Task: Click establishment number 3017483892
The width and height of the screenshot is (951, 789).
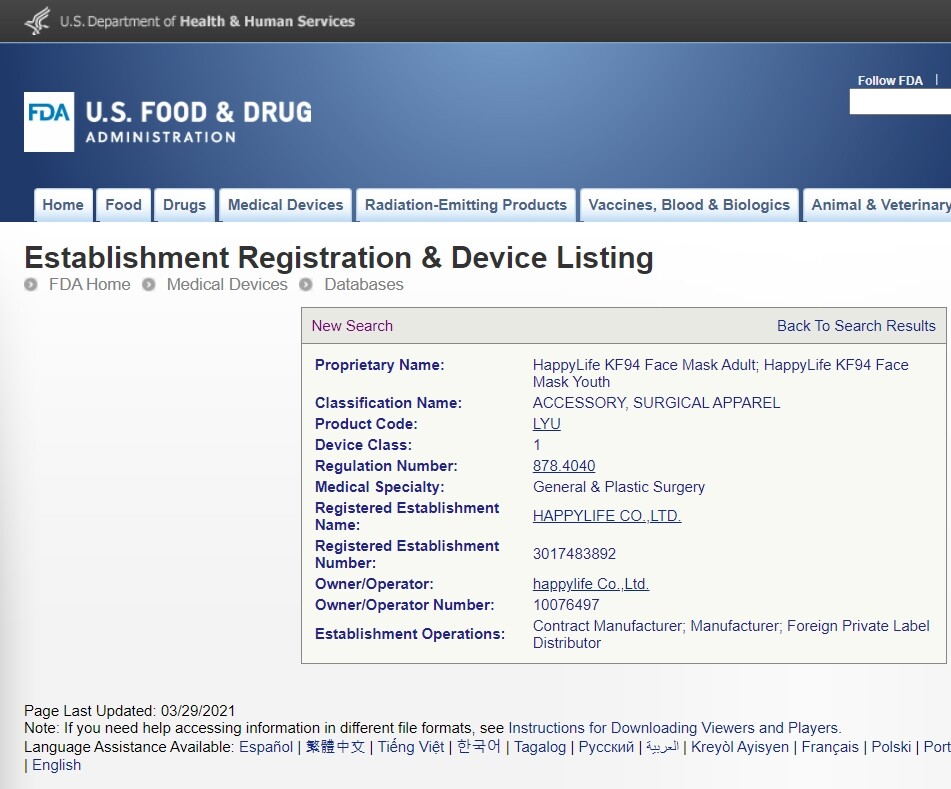Action: (574, 554)
